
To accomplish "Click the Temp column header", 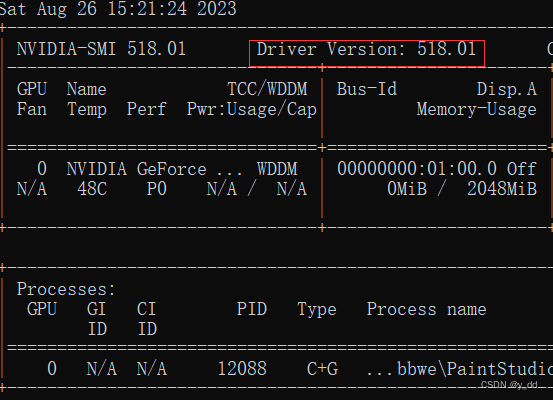I will click(87, 109).
